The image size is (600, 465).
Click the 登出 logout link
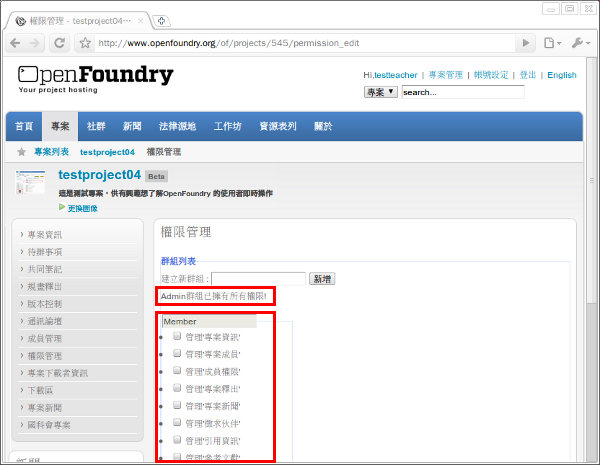528,75
